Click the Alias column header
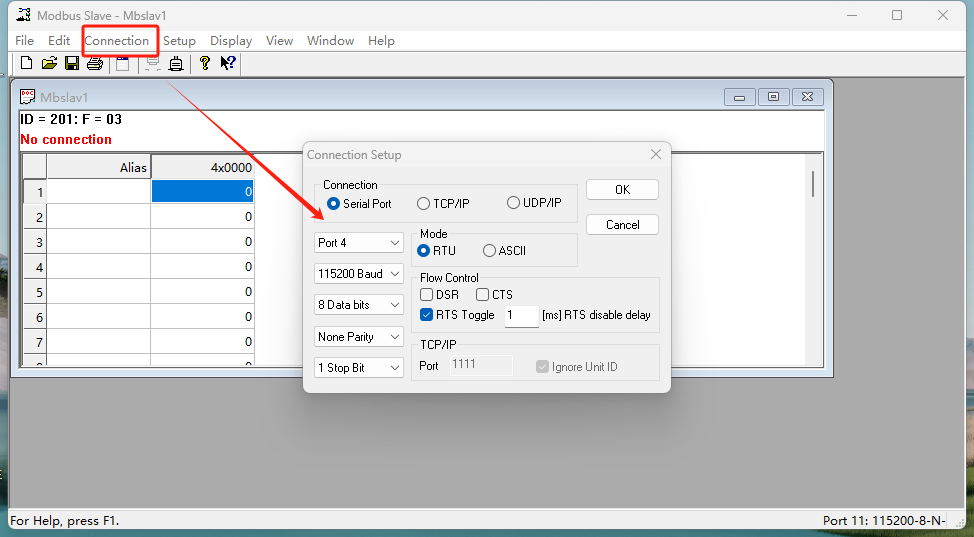 pos(99,167)
